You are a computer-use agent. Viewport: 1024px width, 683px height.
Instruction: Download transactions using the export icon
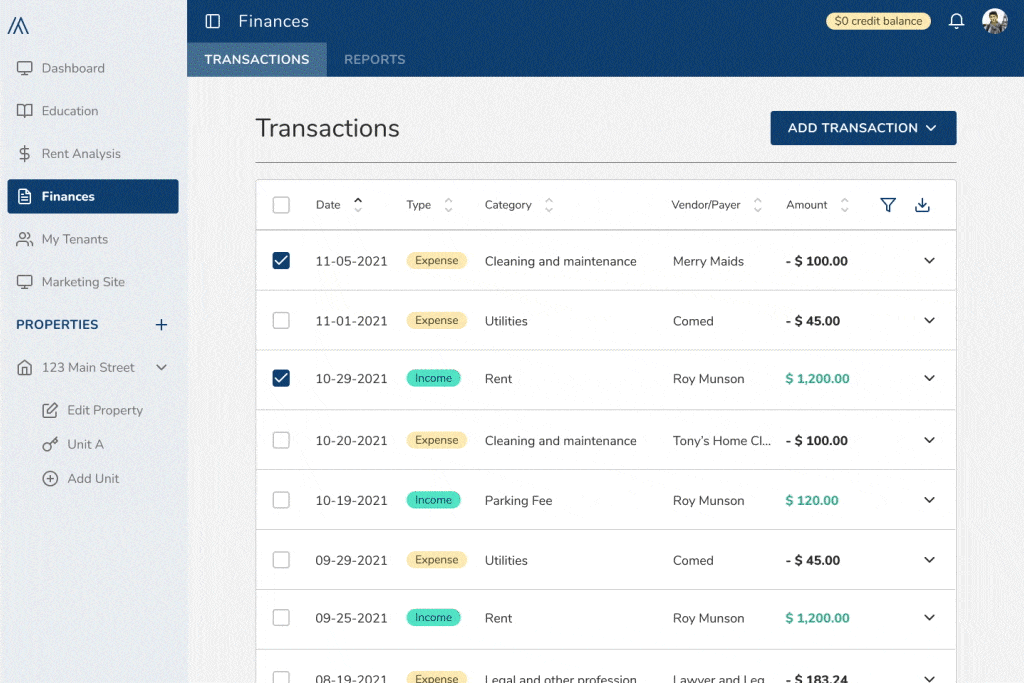tap(922, 205)
